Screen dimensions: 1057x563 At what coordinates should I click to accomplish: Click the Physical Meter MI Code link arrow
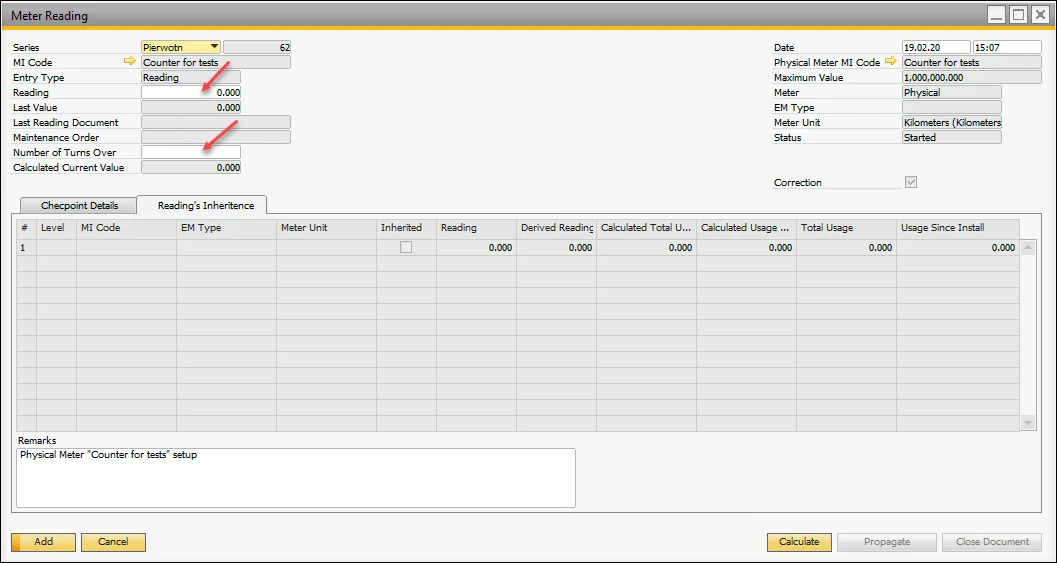(x=891, y=62)
